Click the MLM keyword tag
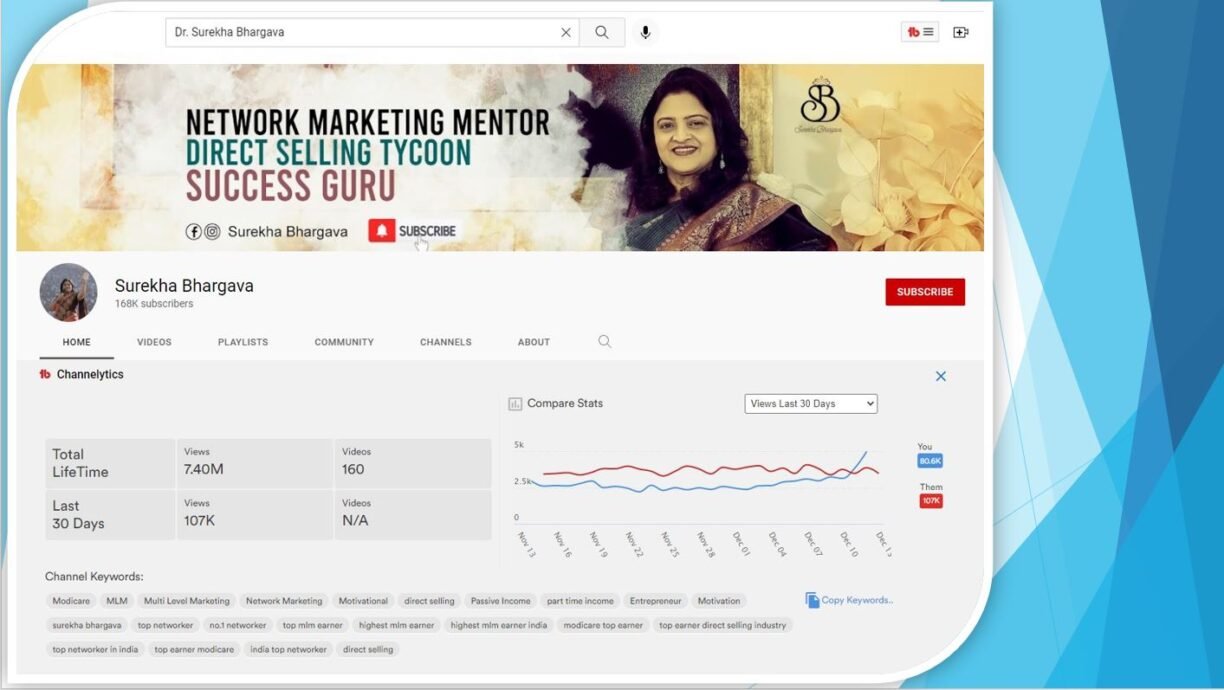1224x690 pixels. point(117,601)
